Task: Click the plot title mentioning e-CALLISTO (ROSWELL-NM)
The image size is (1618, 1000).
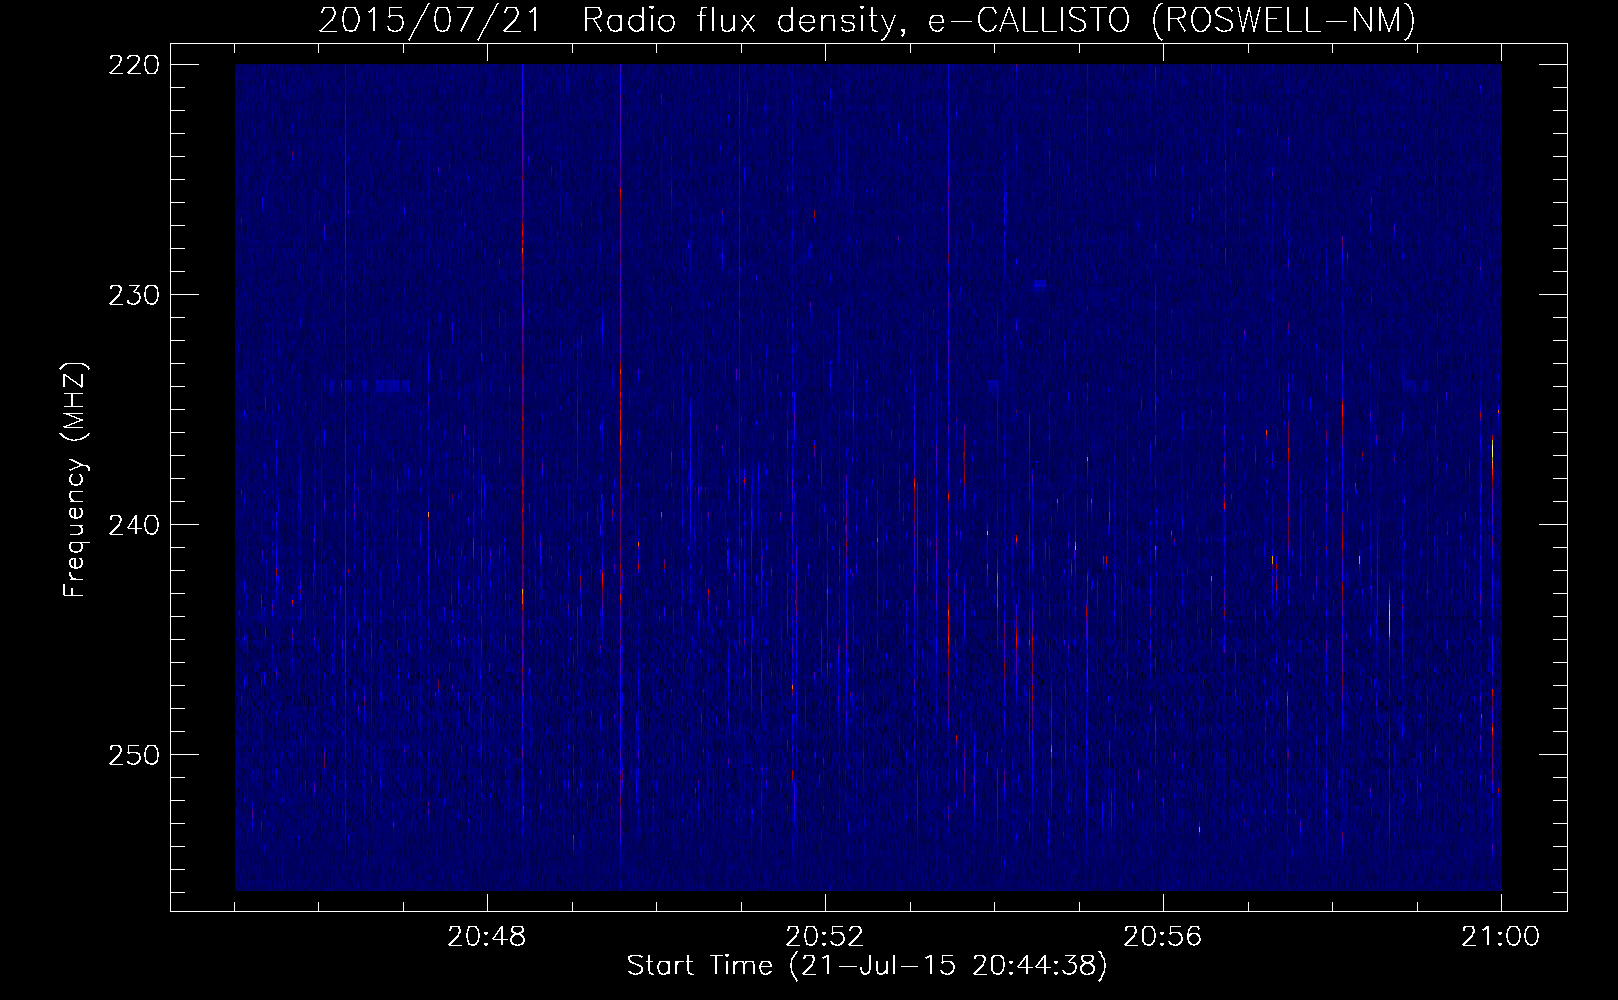Action: click(x=867, y=20)
